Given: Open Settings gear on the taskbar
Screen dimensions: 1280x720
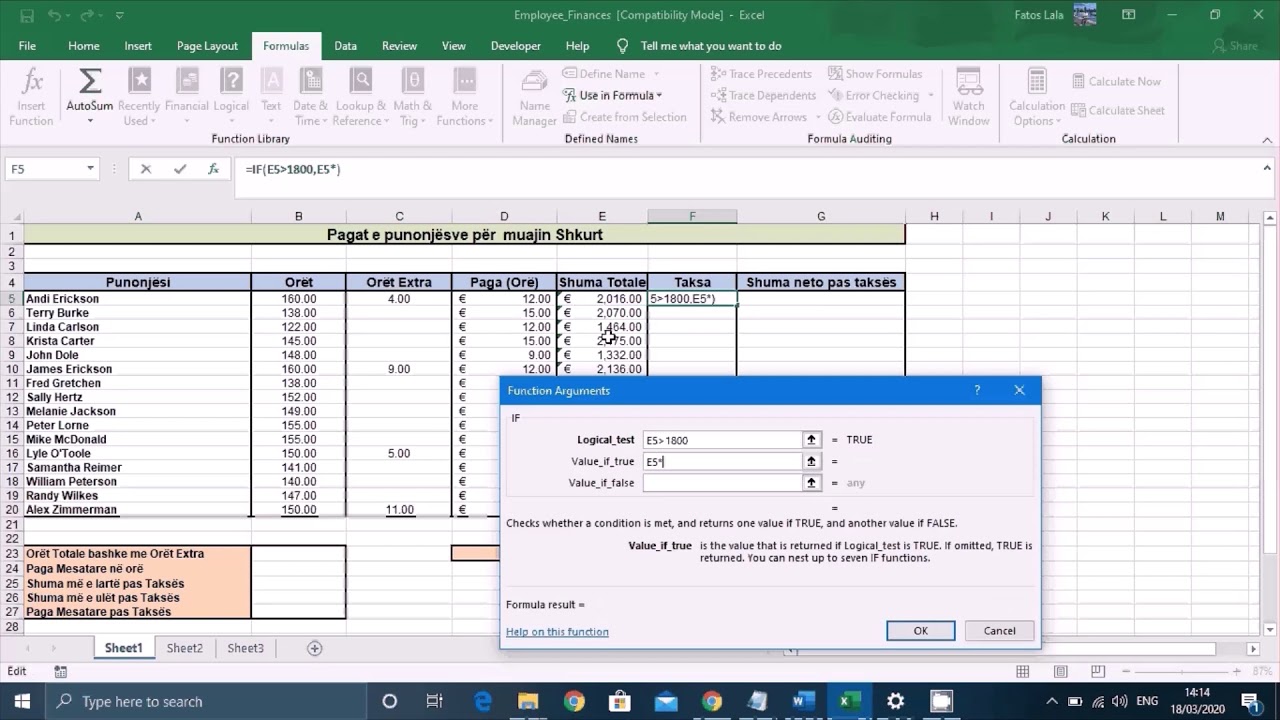Looking at the screenshot, I should click(x=895, y=701).
